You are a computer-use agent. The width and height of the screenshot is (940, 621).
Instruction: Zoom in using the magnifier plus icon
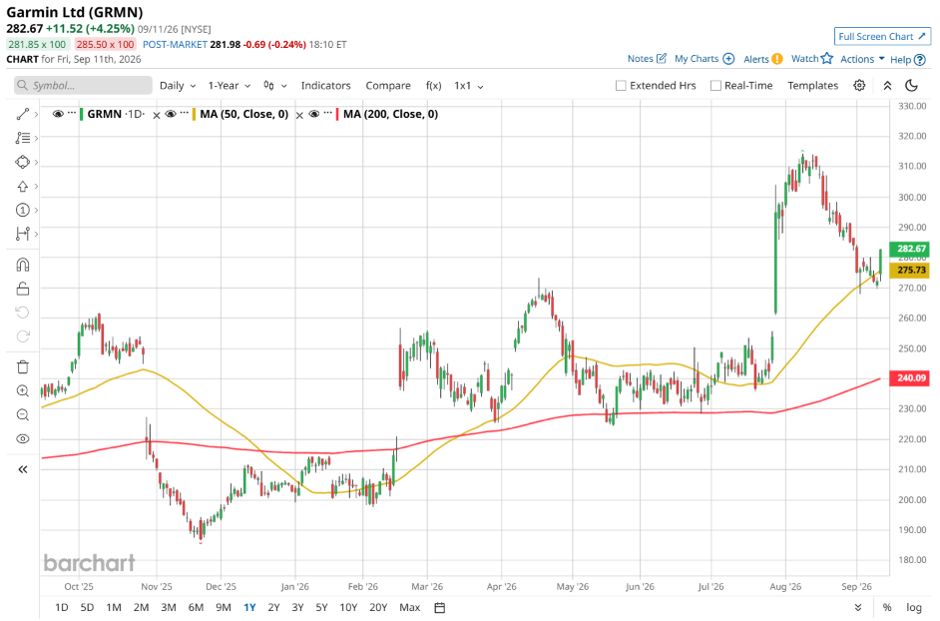[22, 391]
